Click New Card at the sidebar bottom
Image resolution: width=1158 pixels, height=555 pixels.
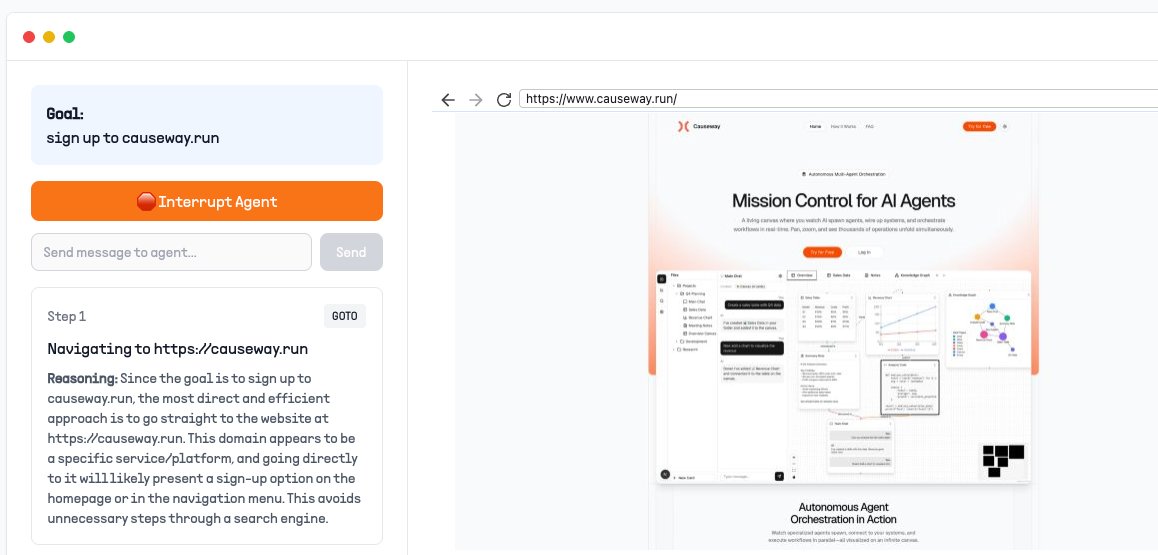pyautogui.click(x=685, y=478)
